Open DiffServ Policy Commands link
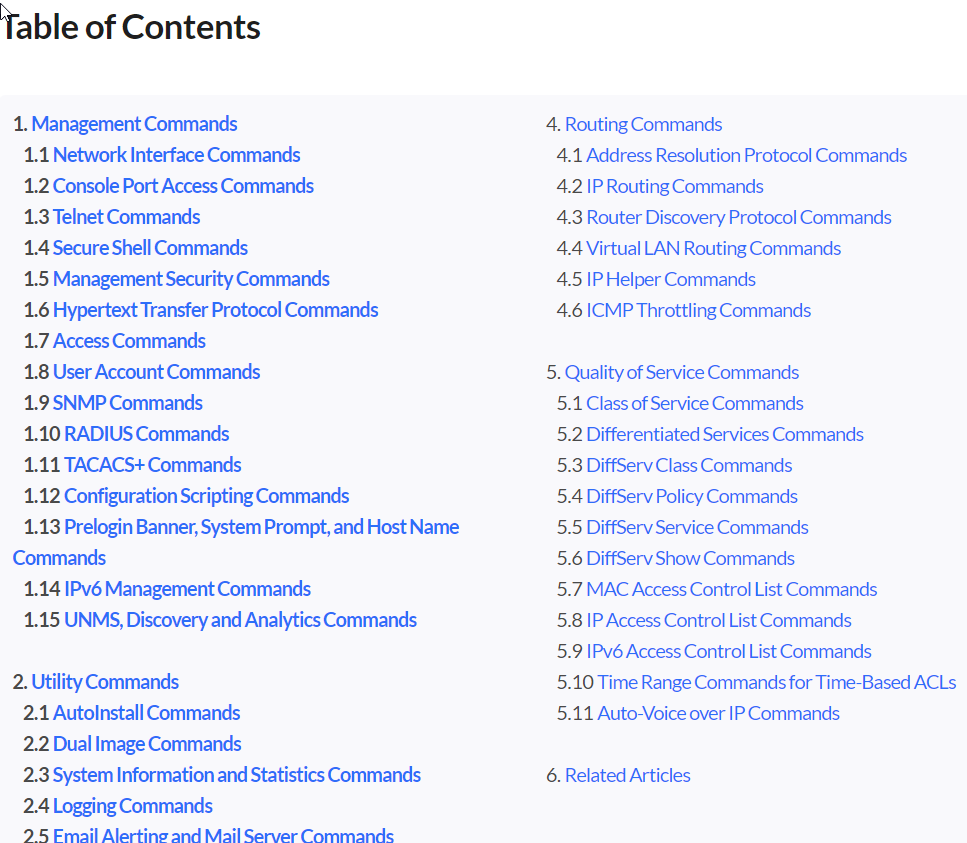 [x=691, y=496]
